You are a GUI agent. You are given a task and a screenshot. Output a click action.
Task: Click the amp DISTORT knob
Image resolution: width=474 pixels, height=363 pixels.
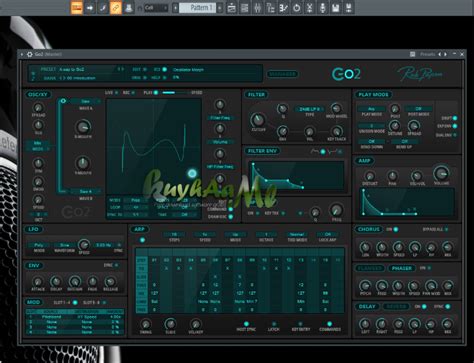(x=369, y=176)
